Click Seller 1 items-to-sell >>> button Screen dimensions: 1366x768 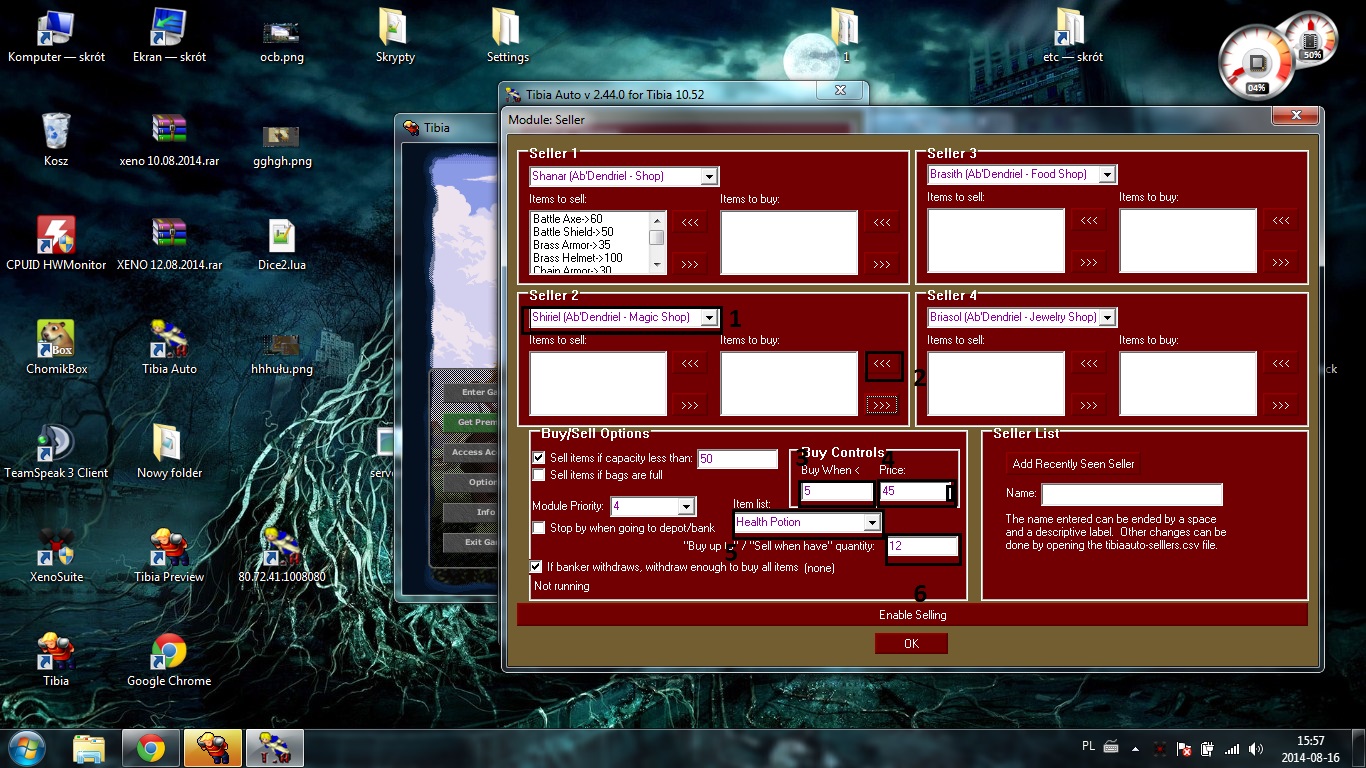(690, 264)
